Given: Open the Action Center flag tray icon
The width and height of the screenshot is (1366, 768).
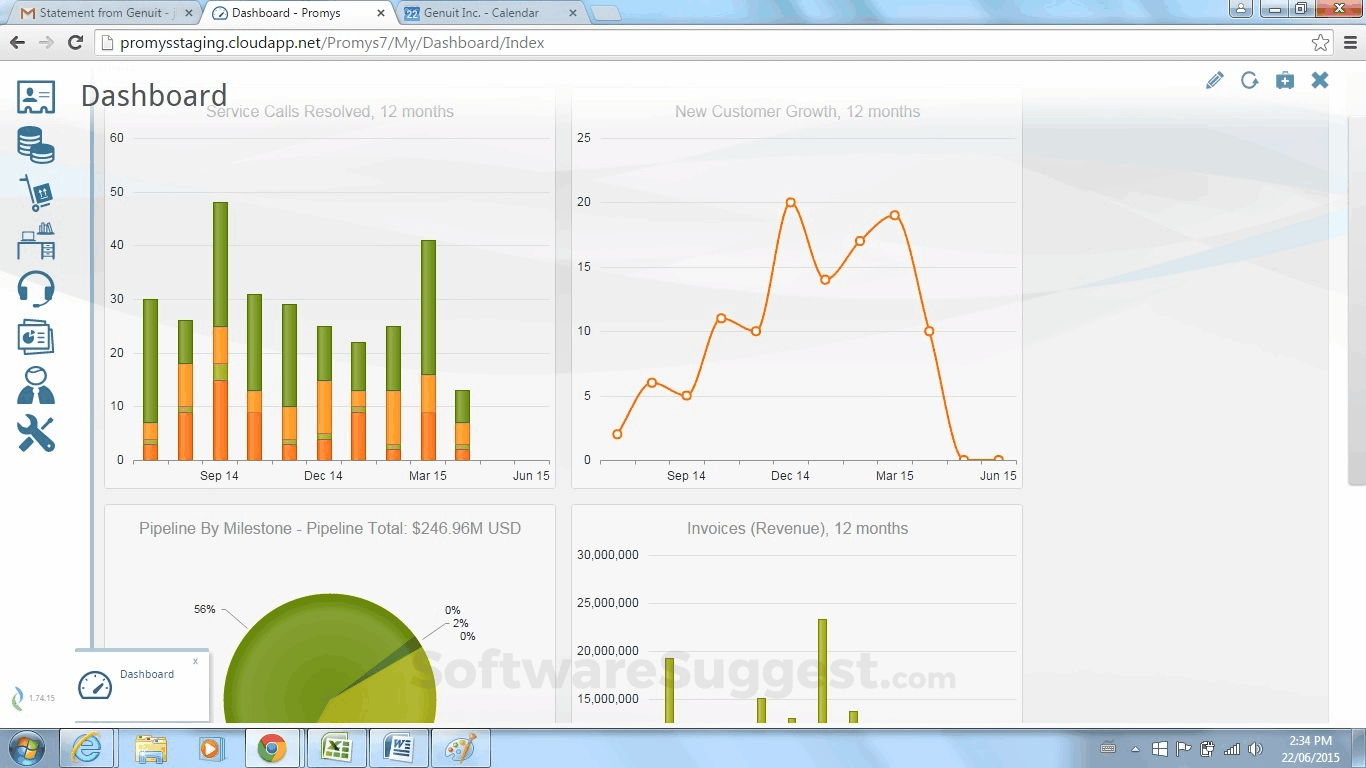Looking at the screenshot, I should pos(1183,749).
